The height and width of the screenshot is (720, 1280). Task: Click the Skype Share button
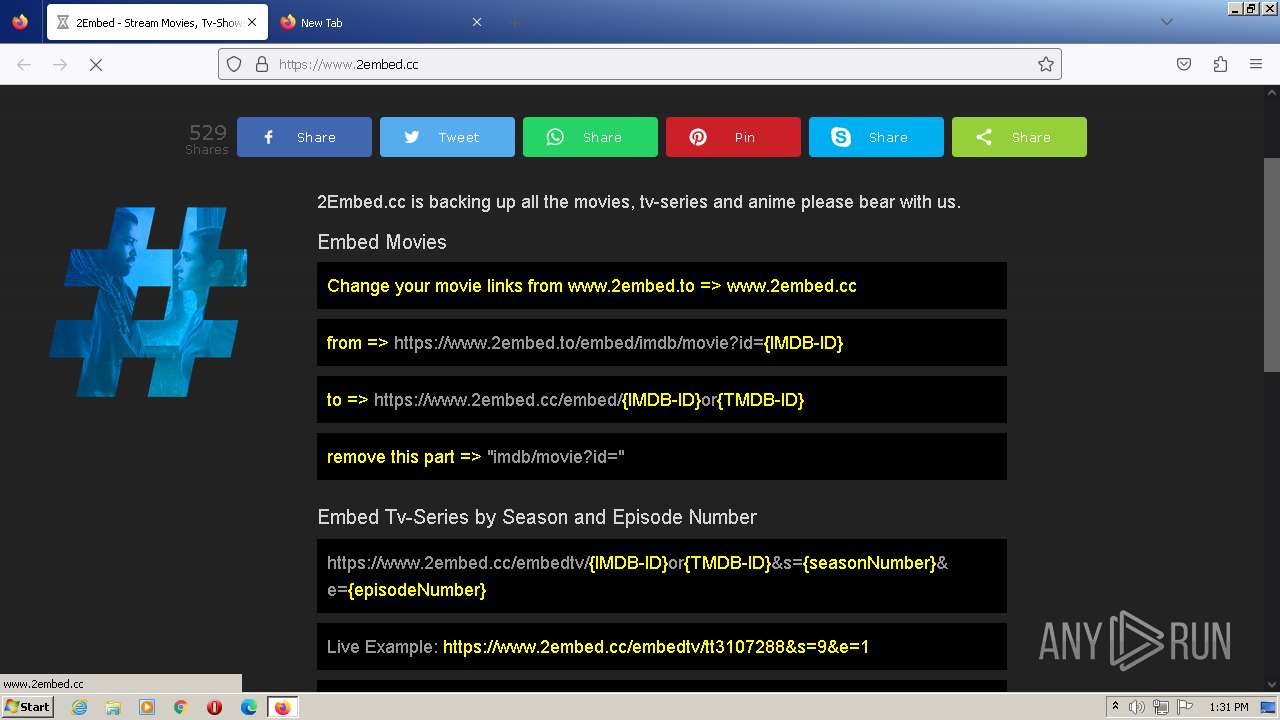(876, 137)
